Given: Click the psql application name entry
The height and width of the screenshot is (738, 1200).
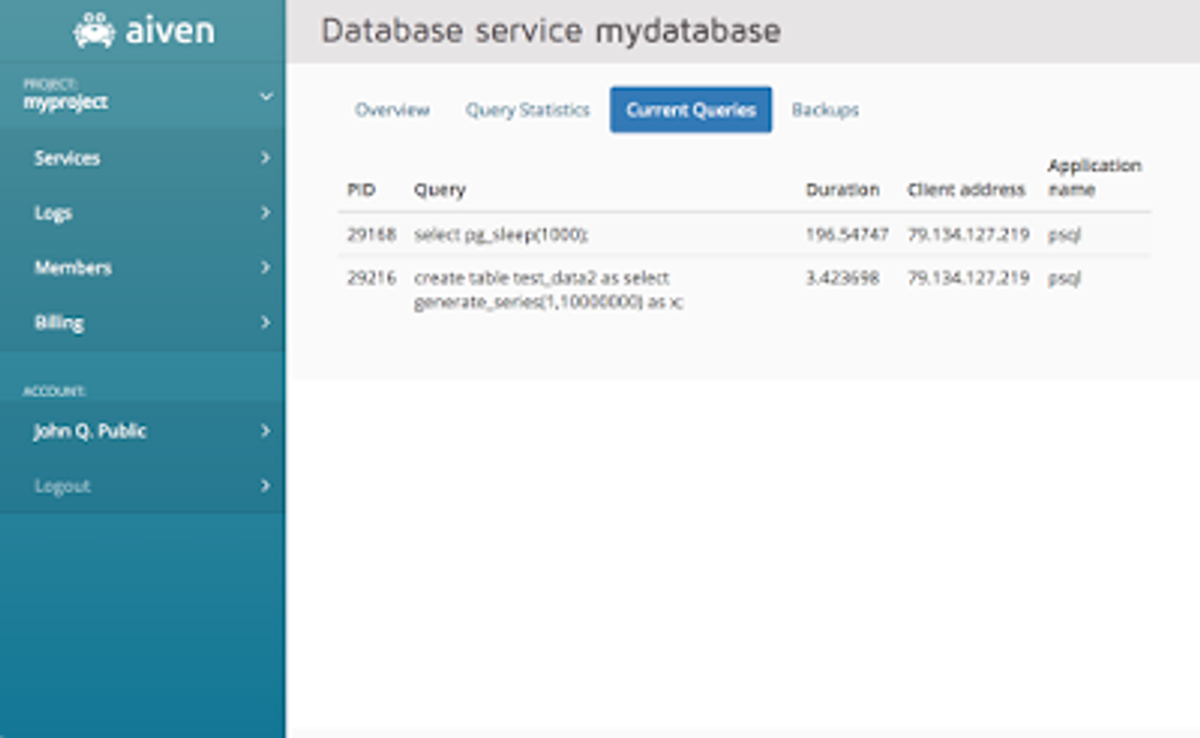Looking at the screenshot, I should pyautogui.click(x=1062, y=234).
